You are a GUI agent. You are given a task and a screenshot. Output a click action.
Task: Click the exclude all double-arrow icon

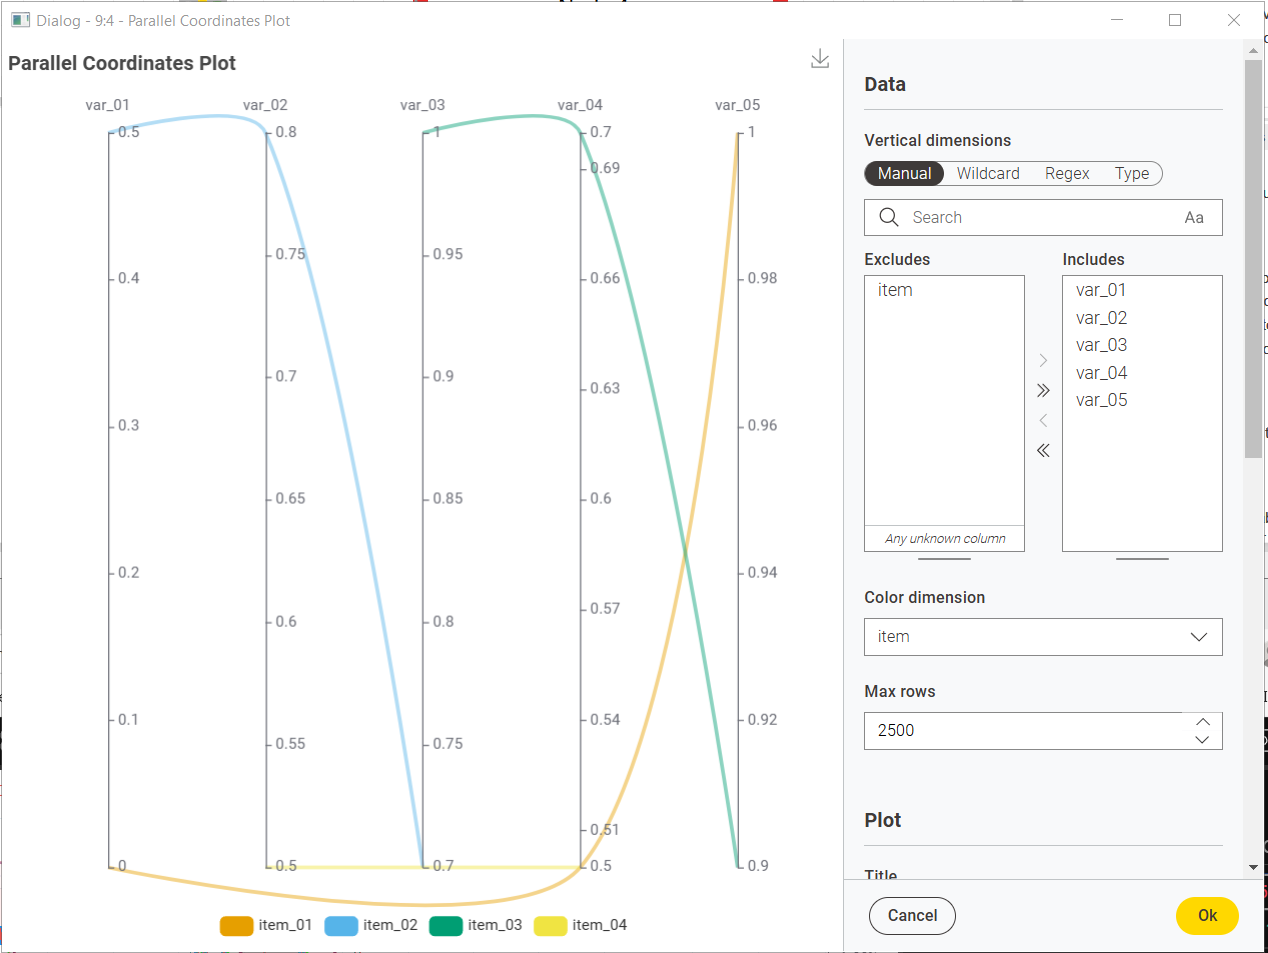pos(1043,450)
